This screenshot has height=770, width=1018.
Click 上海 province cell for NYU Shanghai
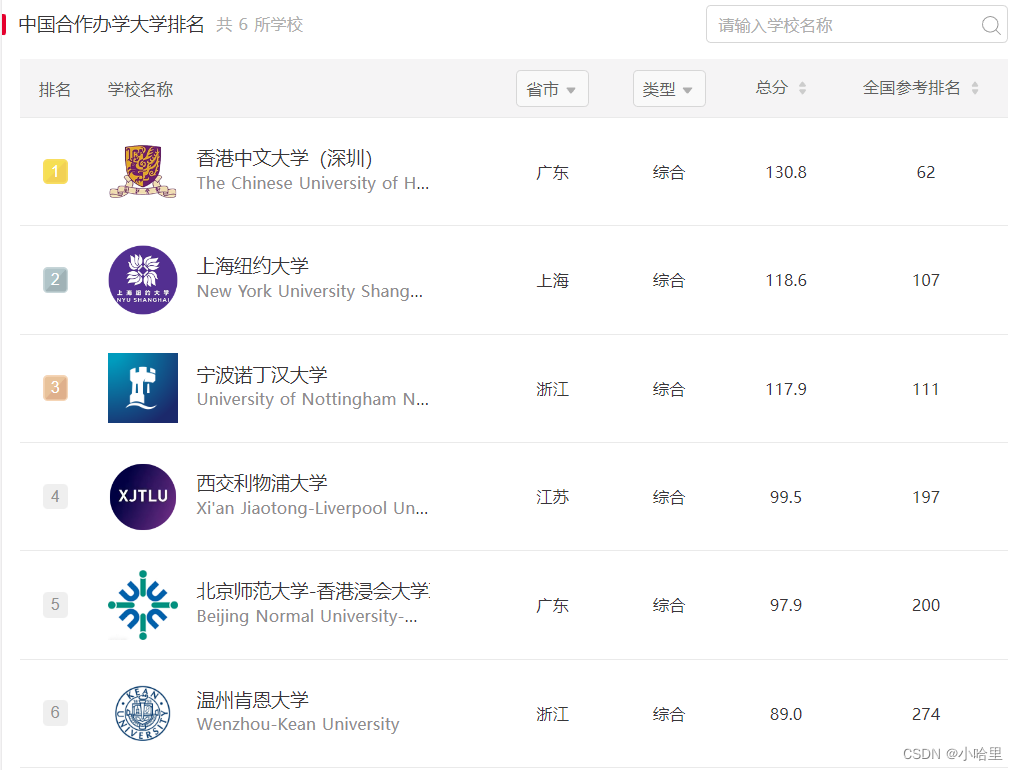552,280
